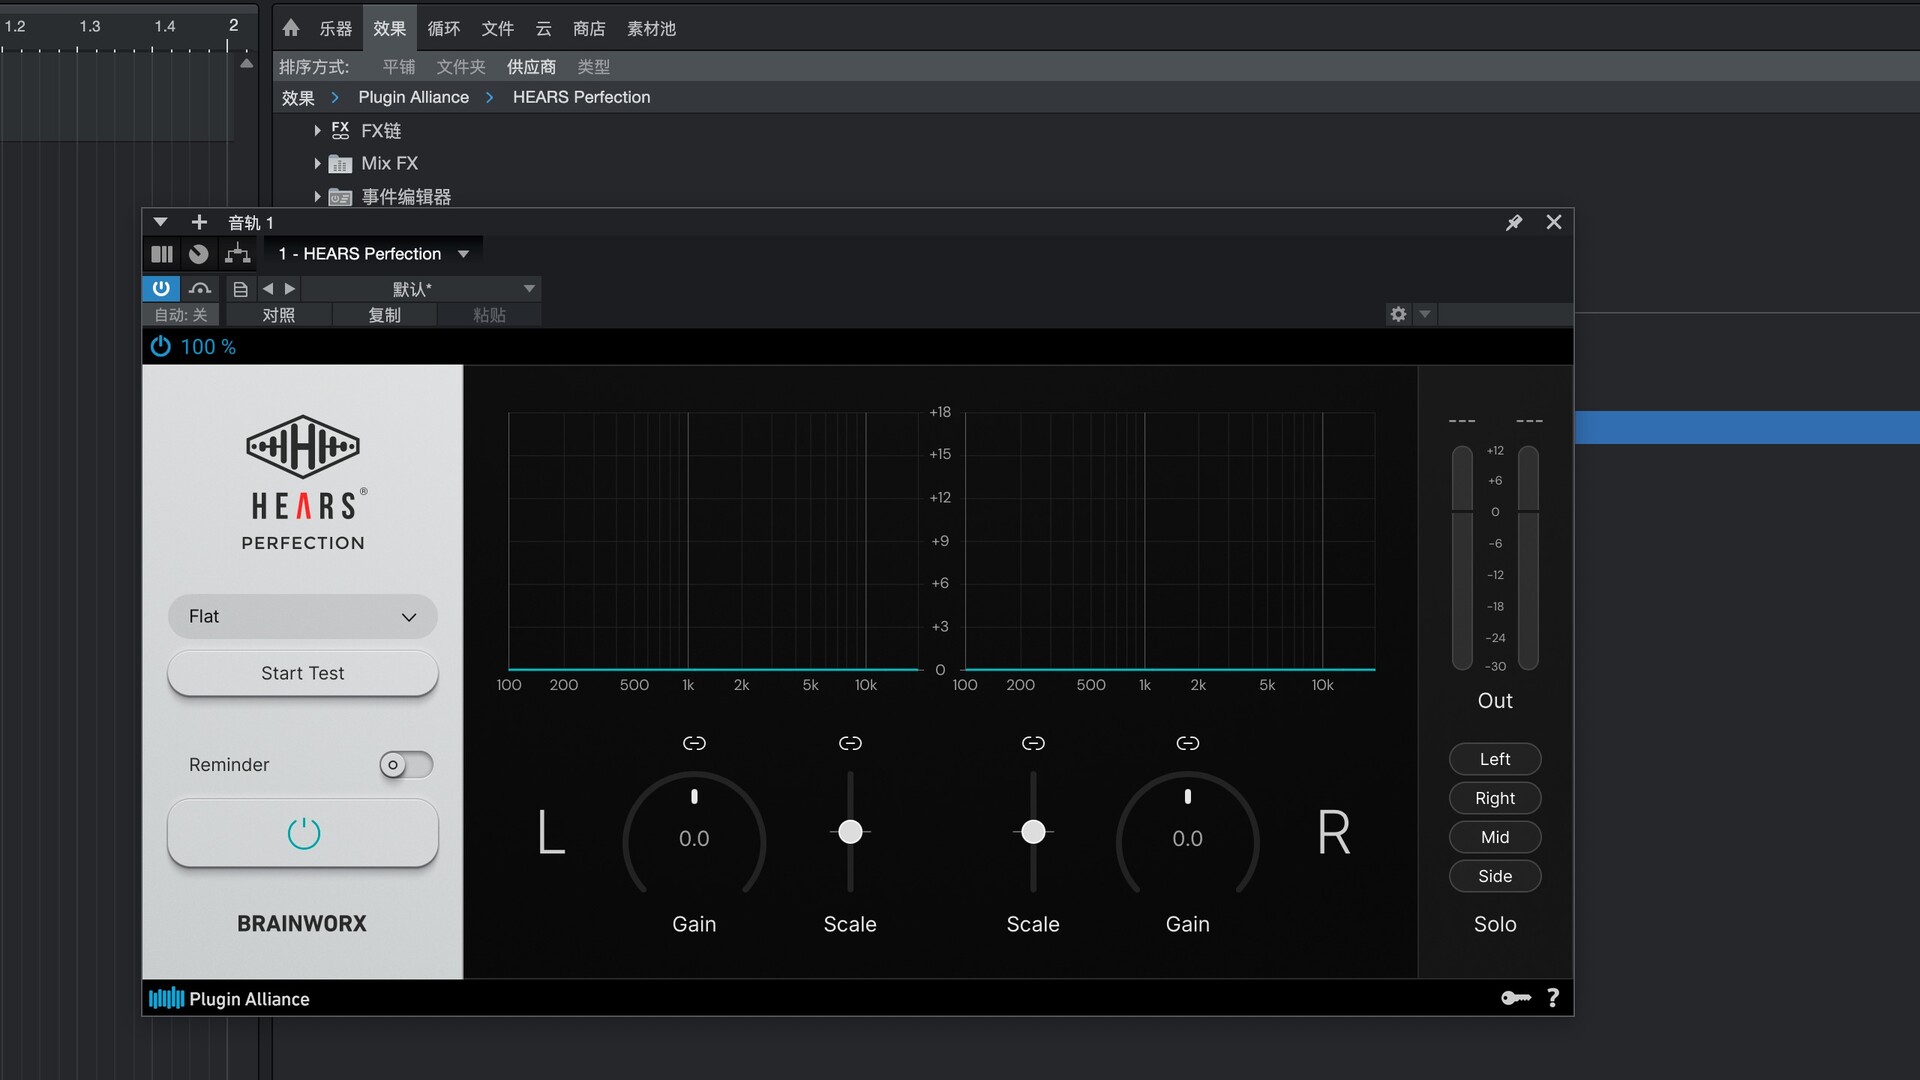Toggle the plugin bypass icon
Viewport: 1920px width, 1080px height.
200,288
